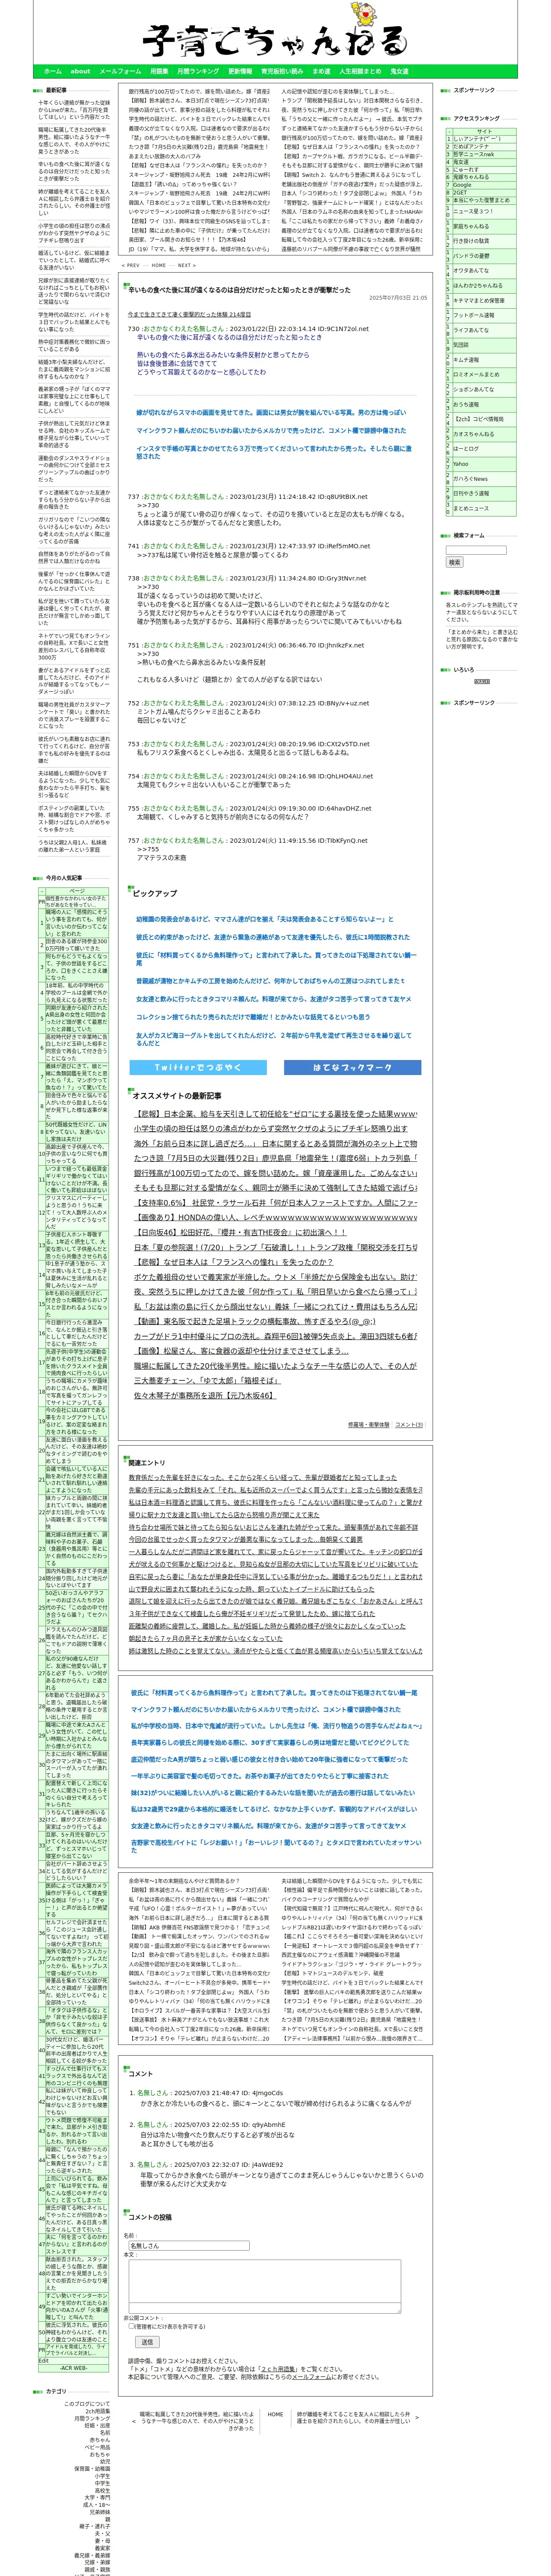Open フットボール速報 ranking link
The image size is (551, 2576).
pyautogui.click(x=474, y=315)
